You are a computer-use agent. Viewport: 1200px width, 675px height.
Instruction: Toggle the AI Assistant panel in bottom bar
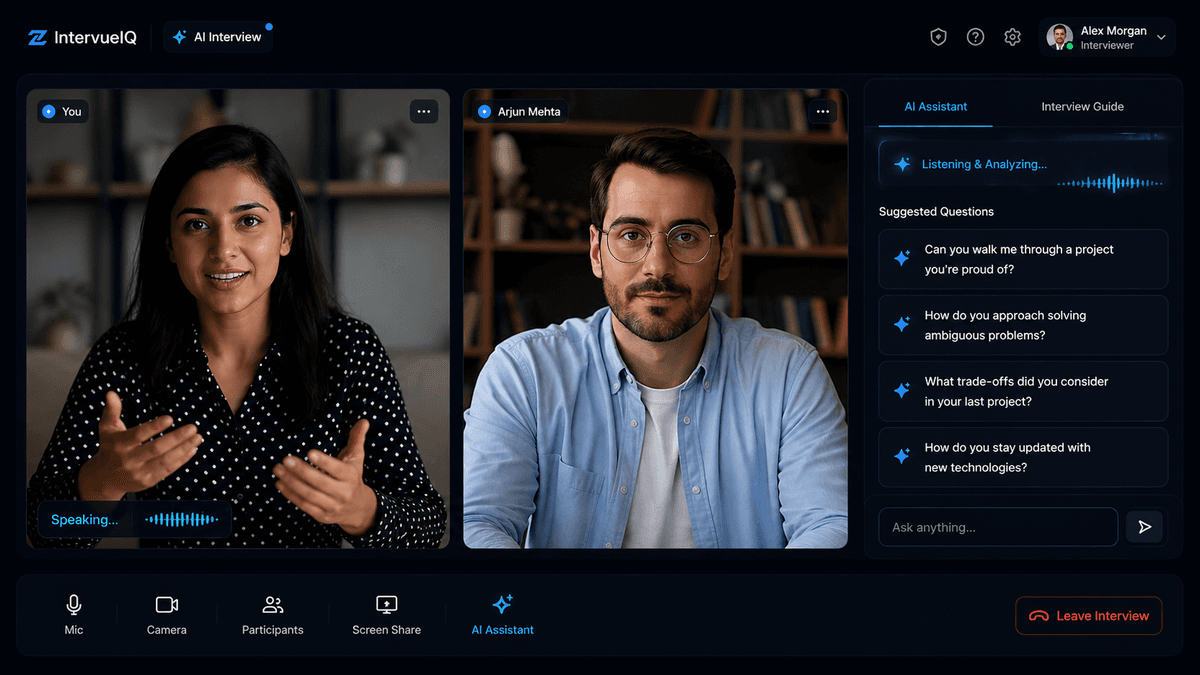(502, 615)
